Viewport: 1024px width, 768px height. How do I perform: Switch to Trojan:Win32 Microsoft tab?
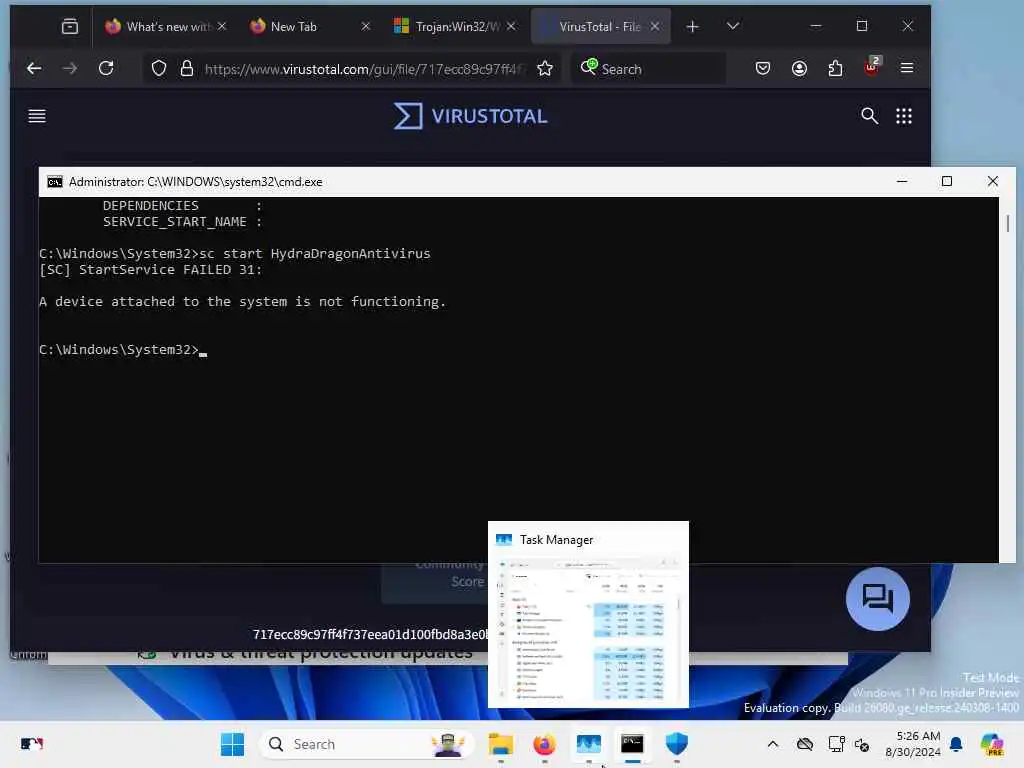click(457, 27)
